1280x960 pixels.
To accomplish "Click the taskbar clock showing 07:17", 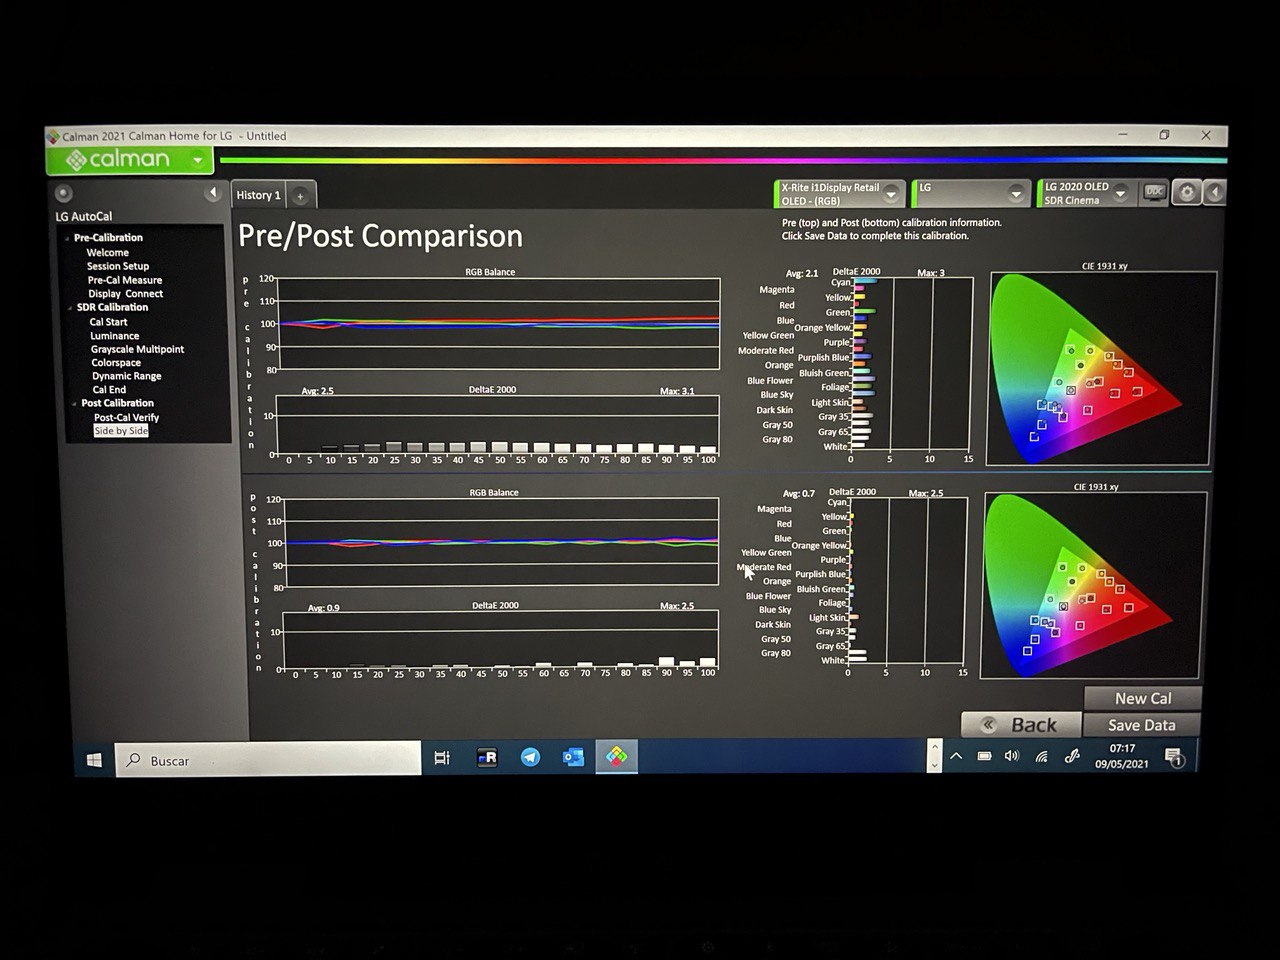I will click(1122, 756).
